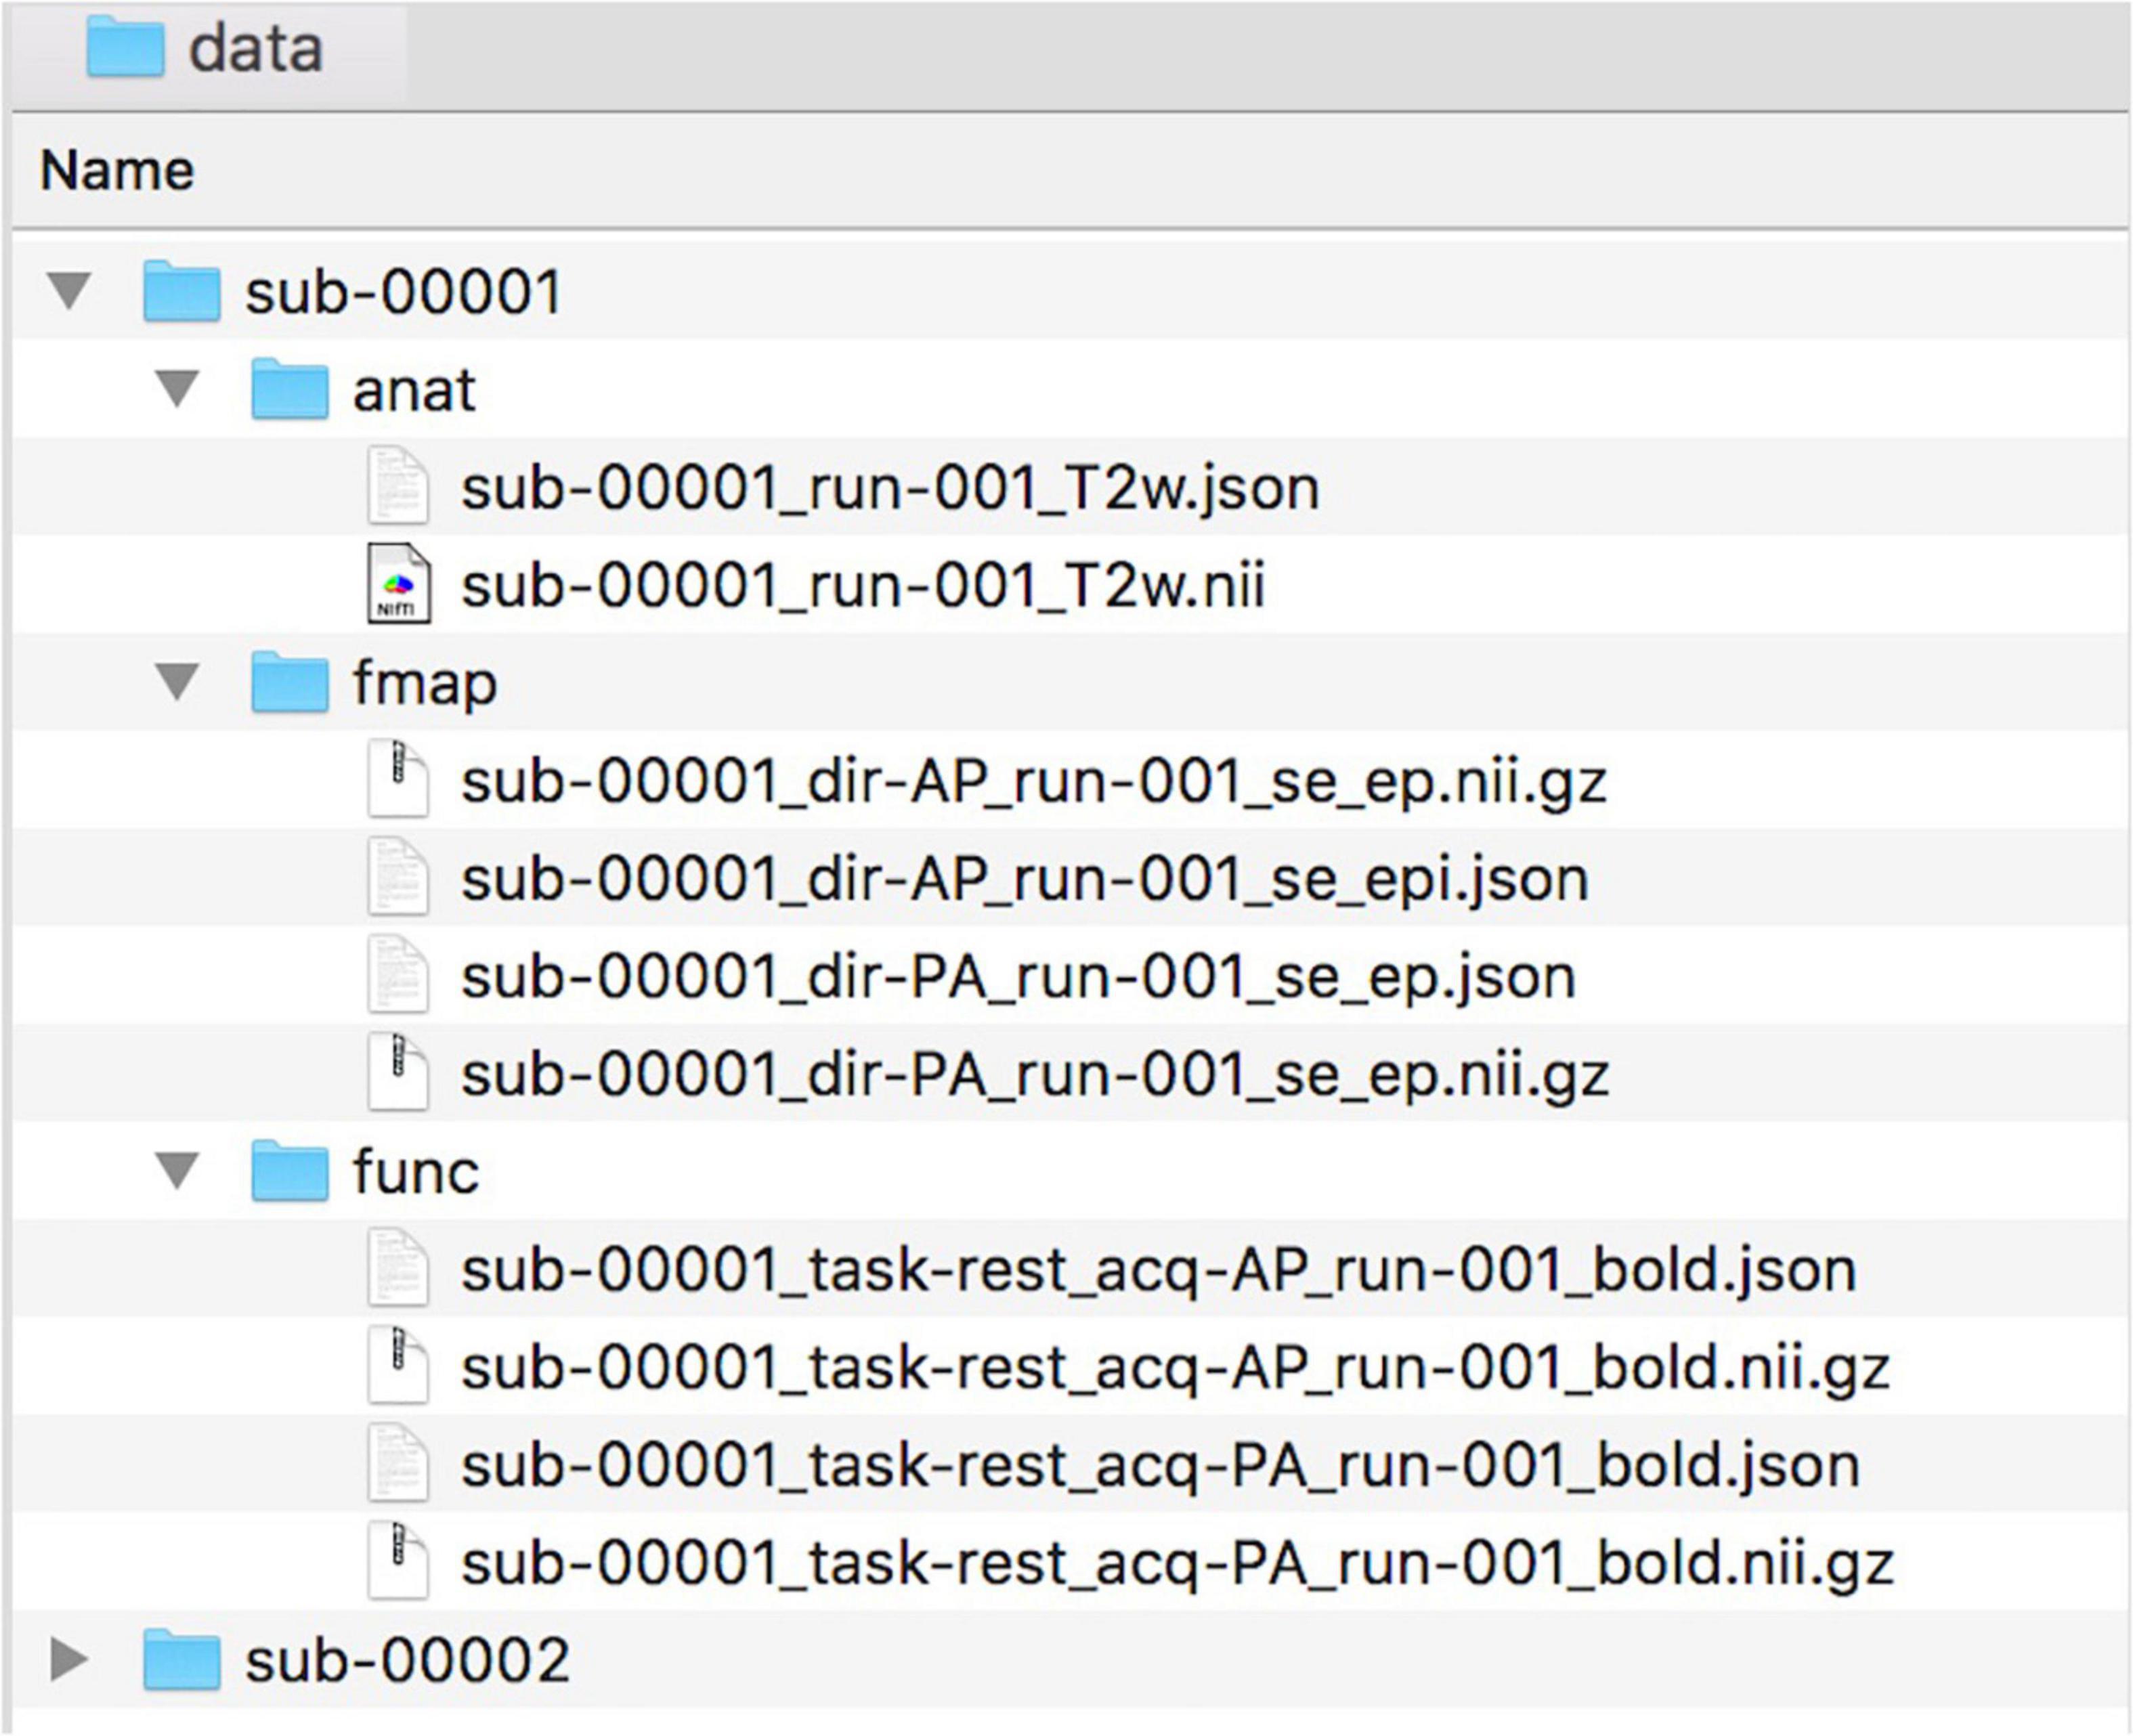The height and width of the screenshot is (1736, 2133).
Task: Select file sub-00001_dir-AP_run-001_se_epi.json
Action: [x=1024, y=881]
